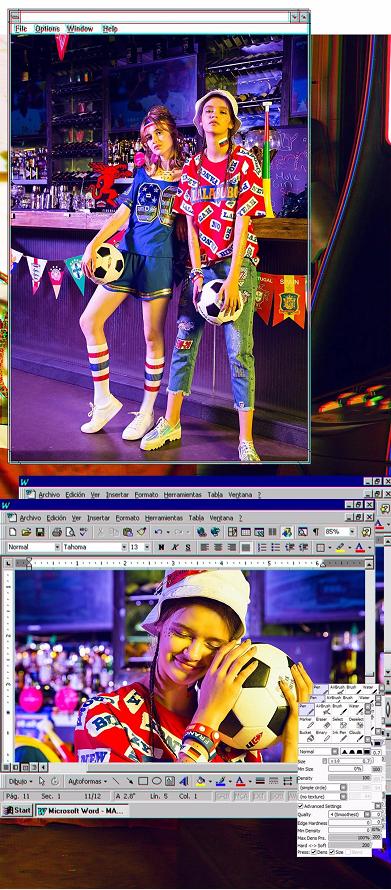This screenshot has width=391, height=890.
Task: Click the Numbered list icon
Action: coord(262,548)
